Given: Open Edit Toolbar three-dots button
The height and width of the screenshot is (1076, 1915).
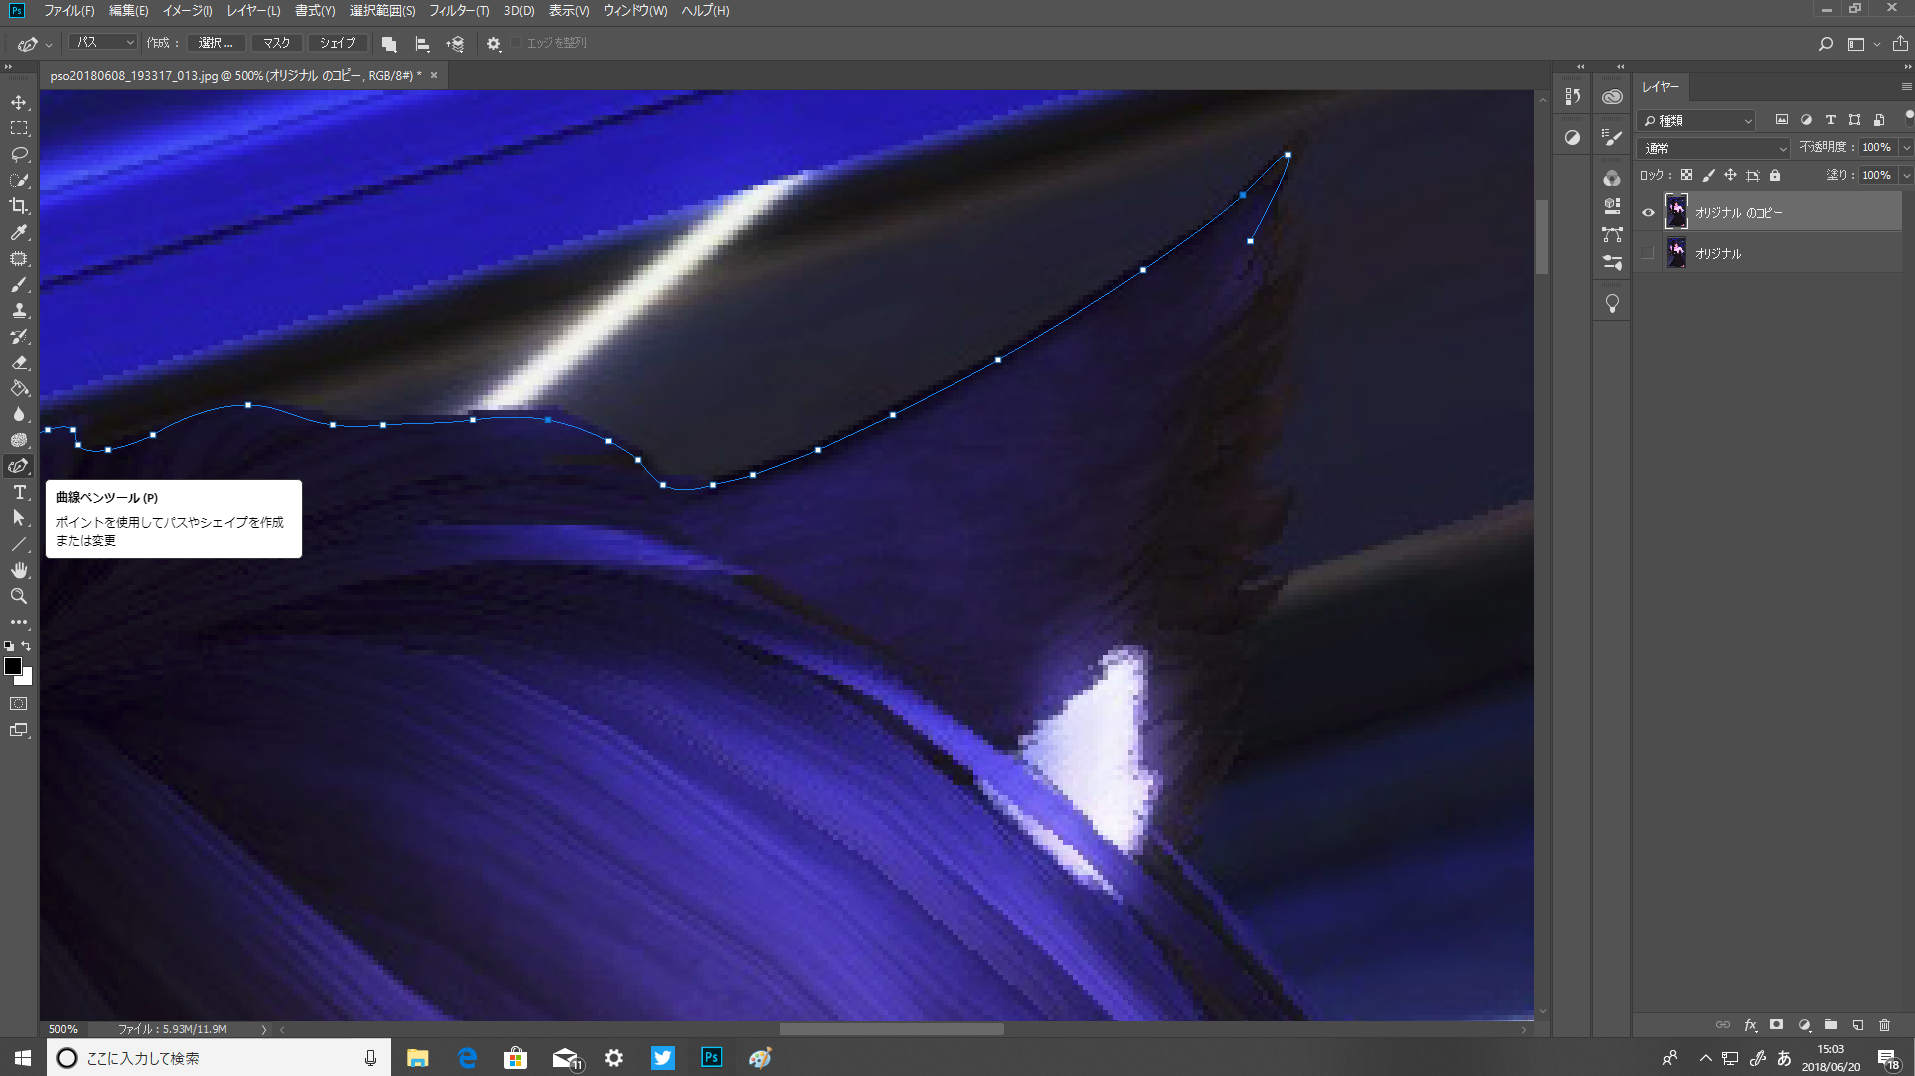Looking at the screenshot, I should click(x=19, y=622).
